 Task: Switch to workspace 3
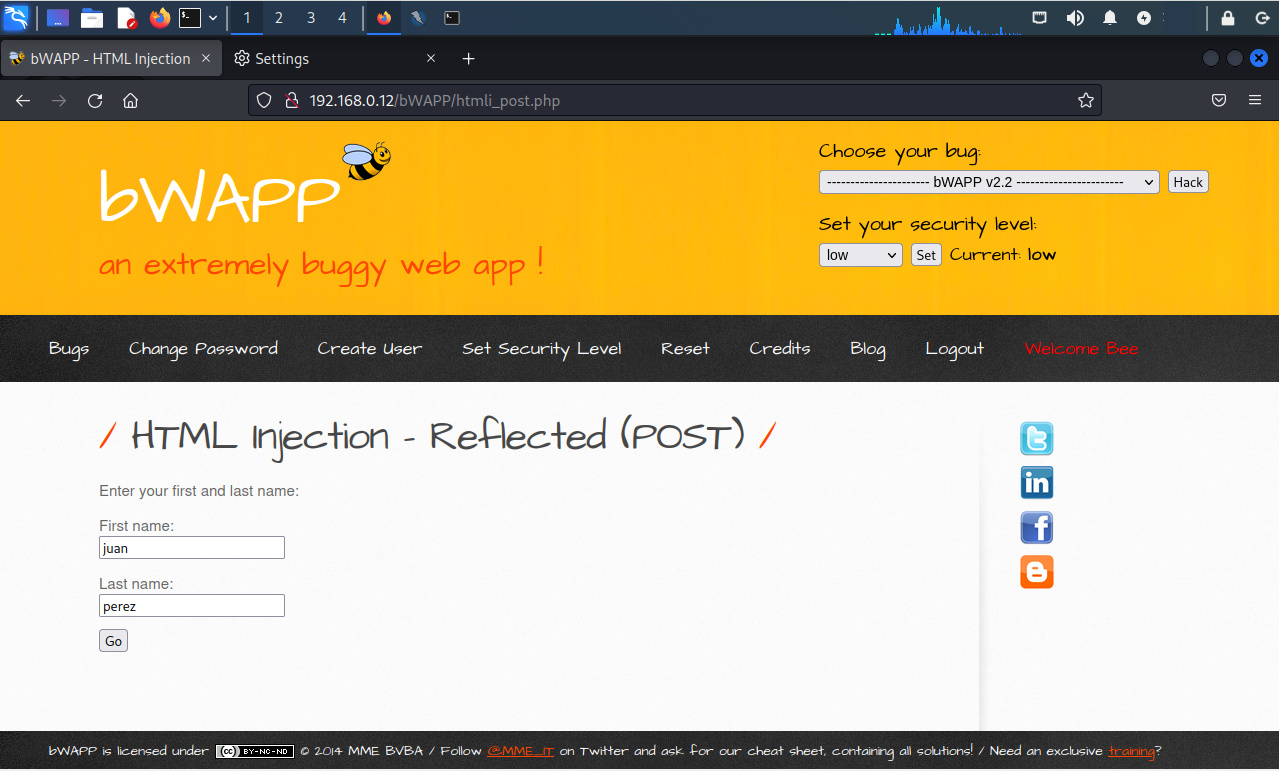point(311,18)
